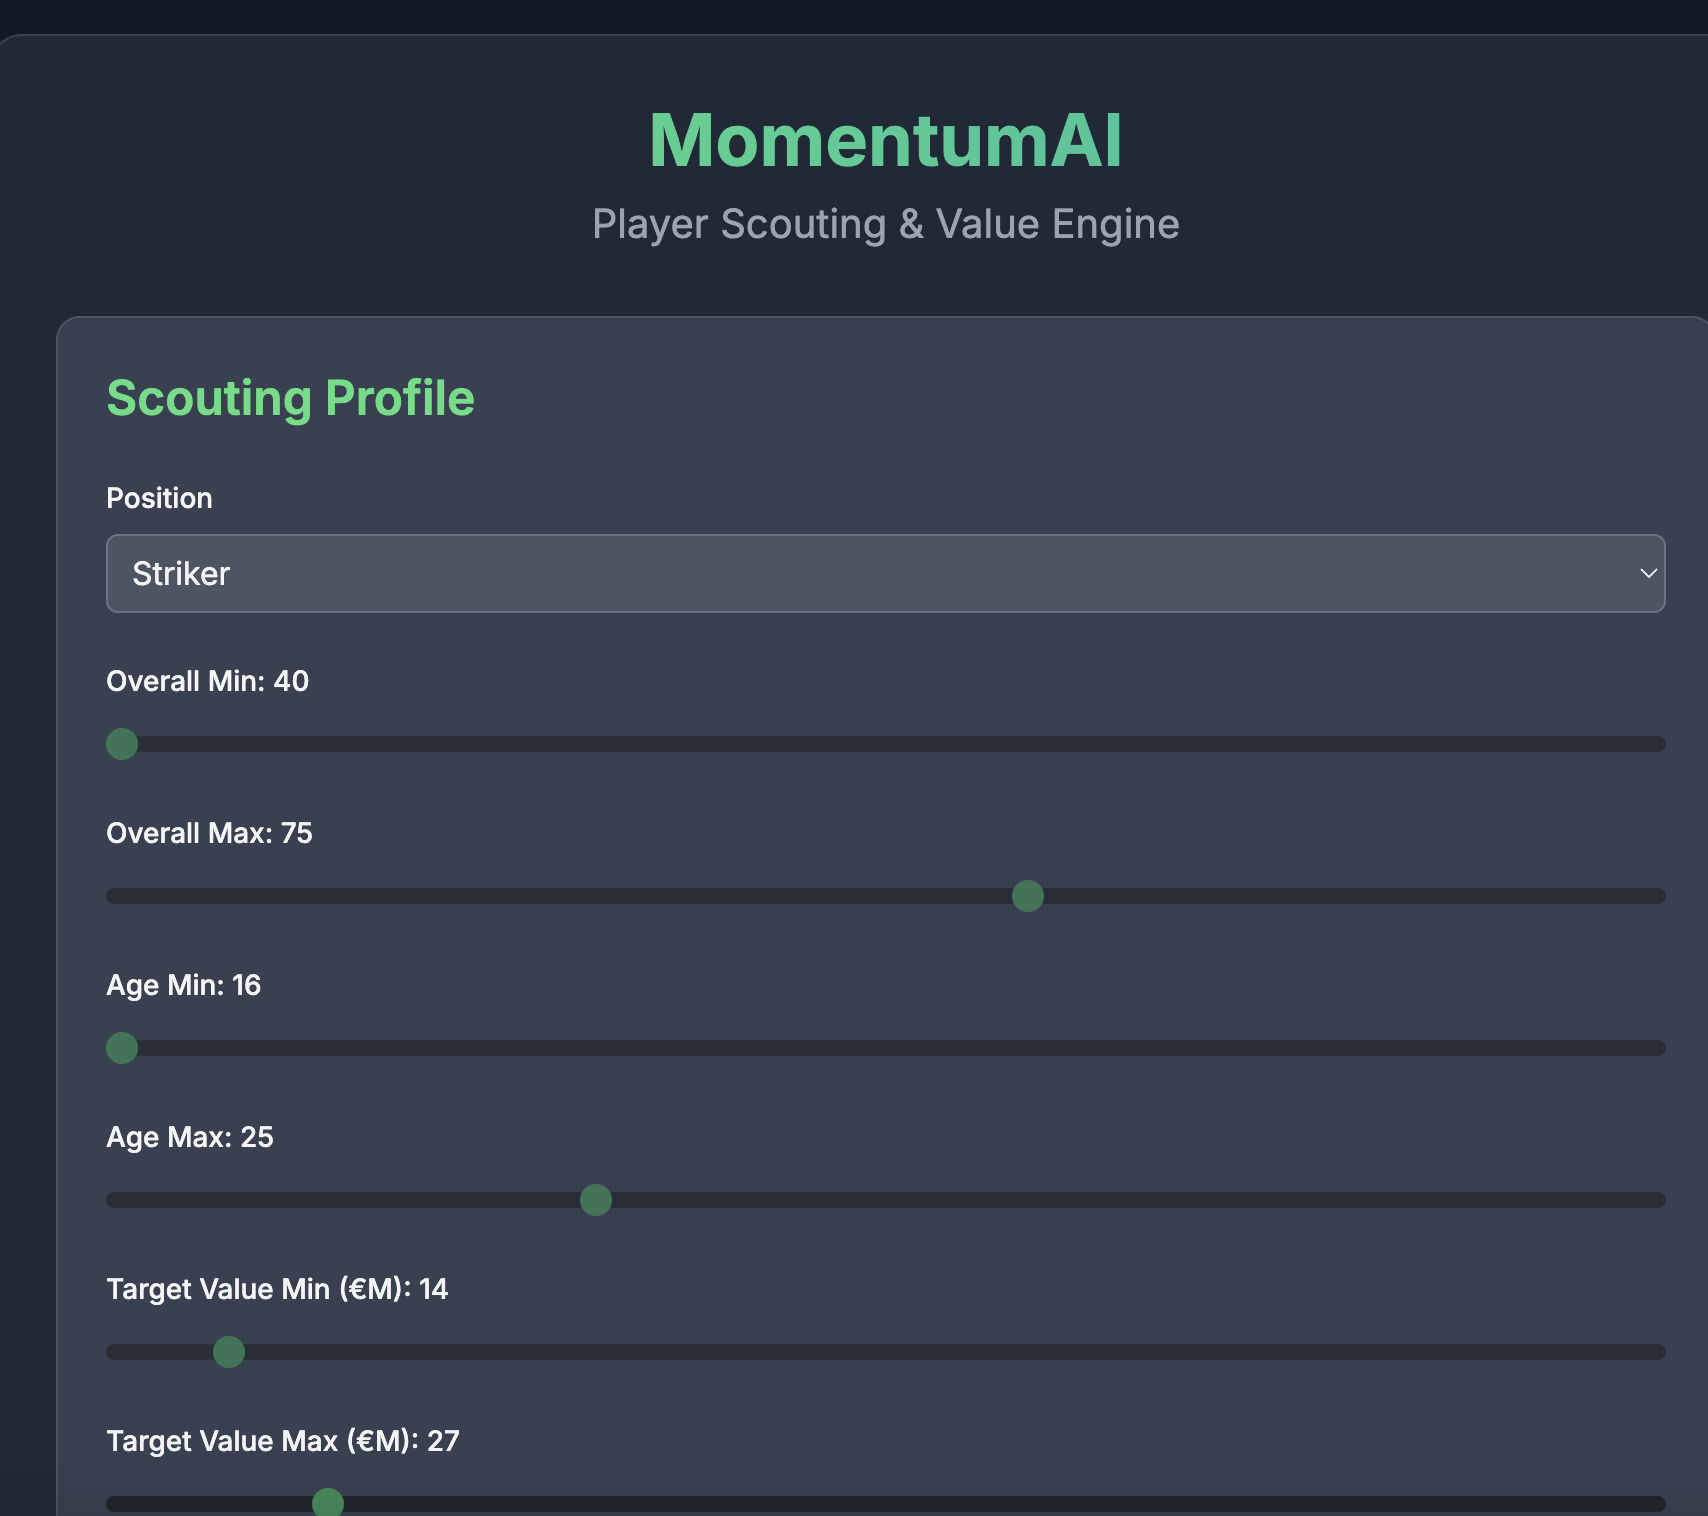Viewport: 1708px width, 1516px height.
Task: Click the Target Value Min (€M) label
Action: tap(277, 1289)
